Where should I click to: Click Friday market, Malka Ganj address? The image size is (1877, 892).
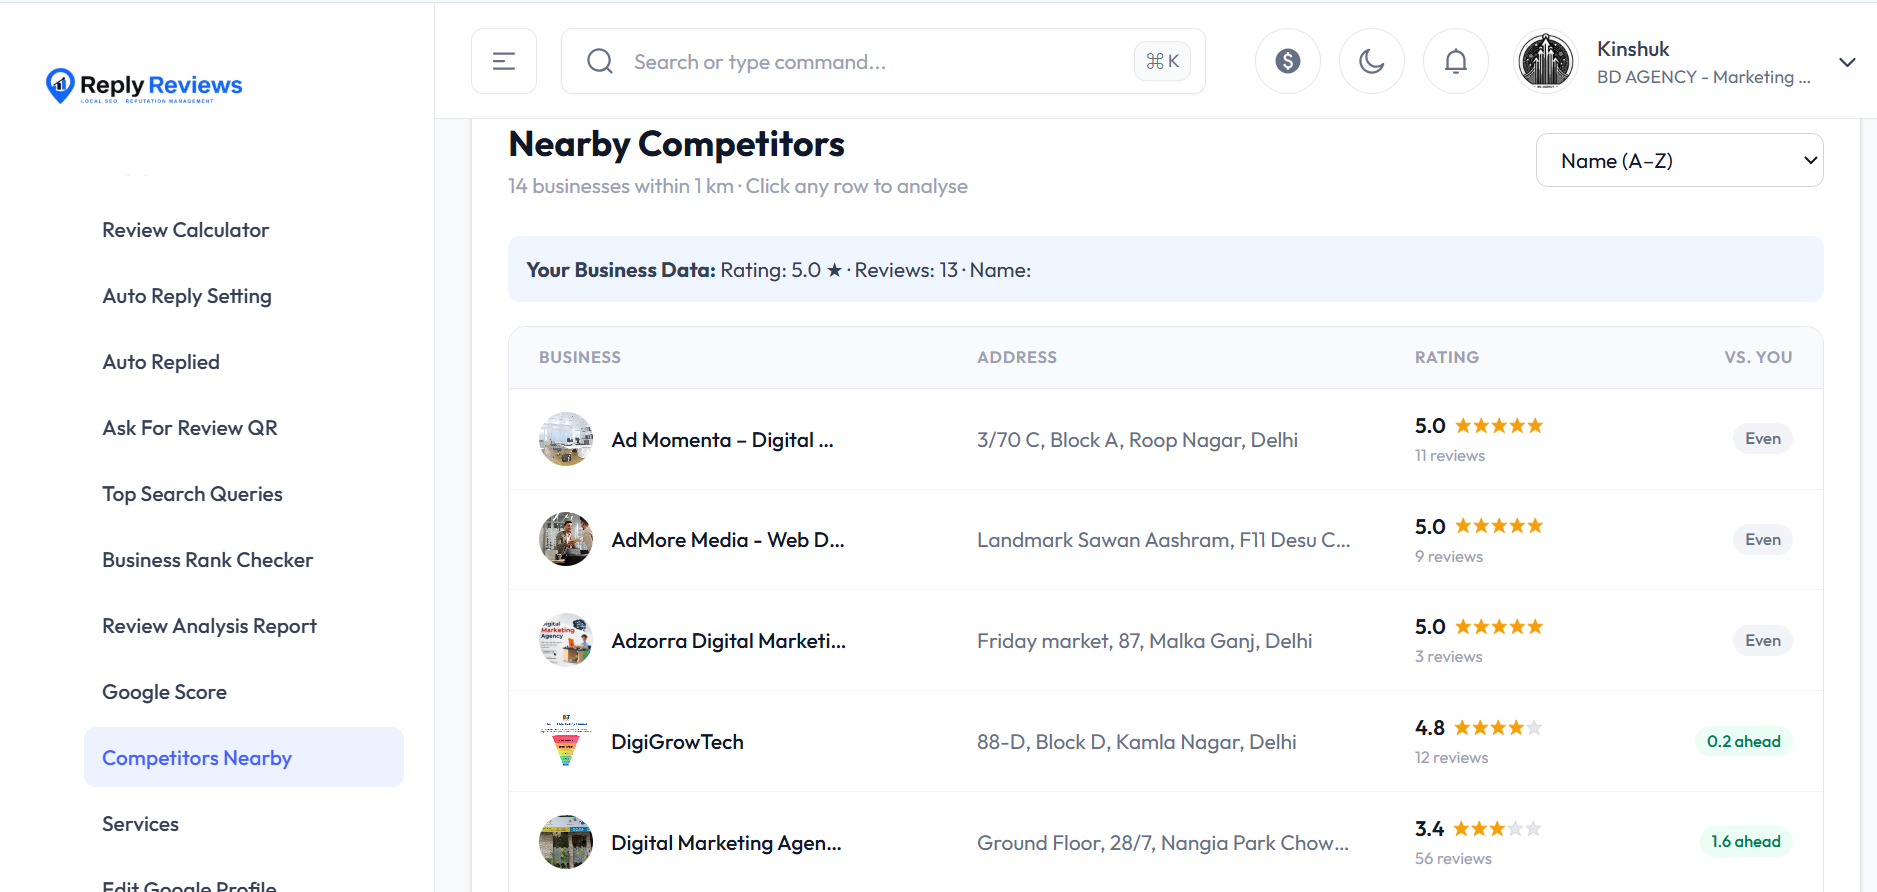click(x=1144, y=641)
